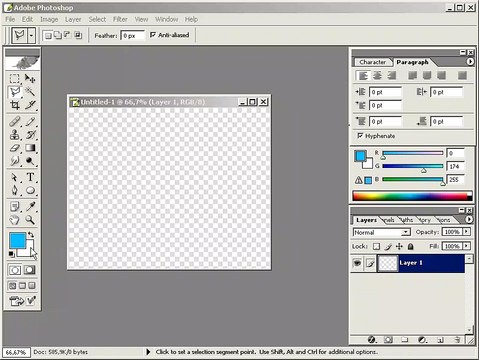Select the Smudge tool
The height and width of the screenshot is (360, 479).
point(14,161)
